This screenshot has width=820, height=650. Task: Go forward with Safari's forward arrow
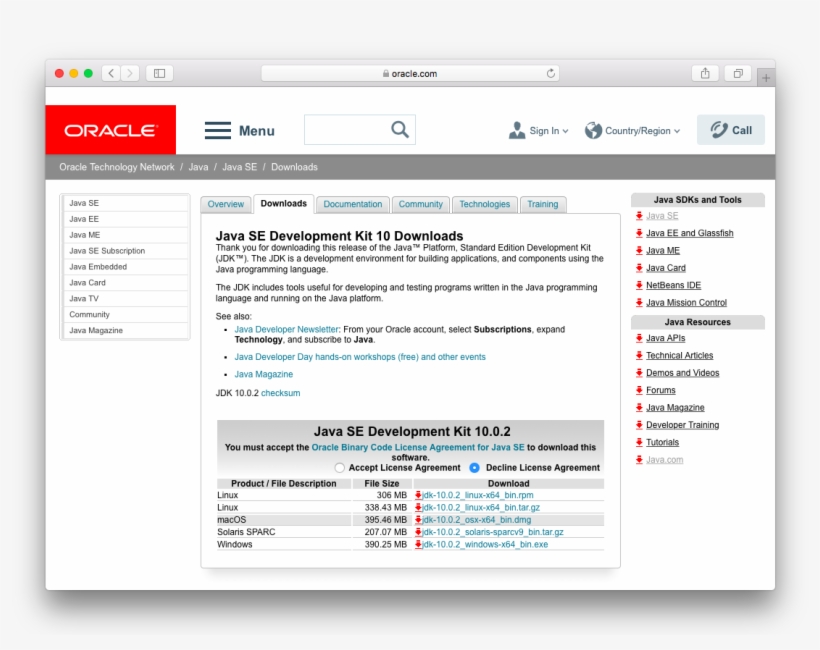pos(130,73)
